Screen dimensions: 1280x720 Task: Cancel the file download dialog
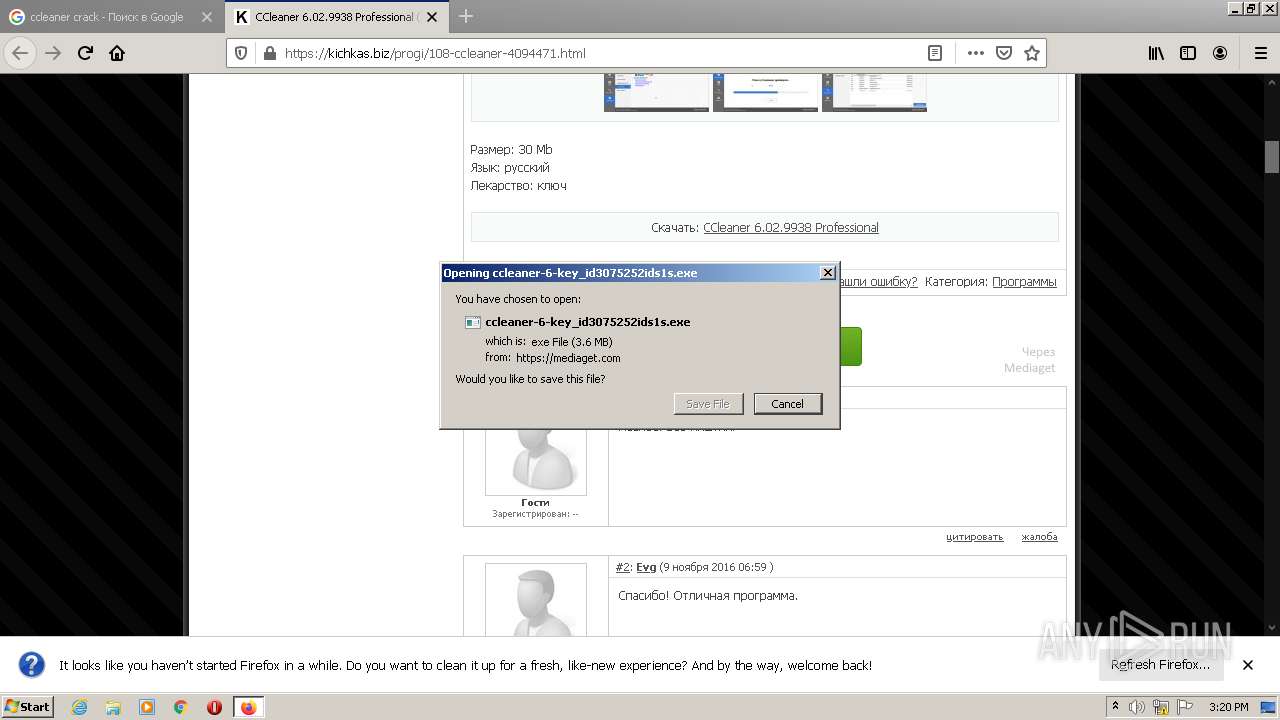(787, 403)
